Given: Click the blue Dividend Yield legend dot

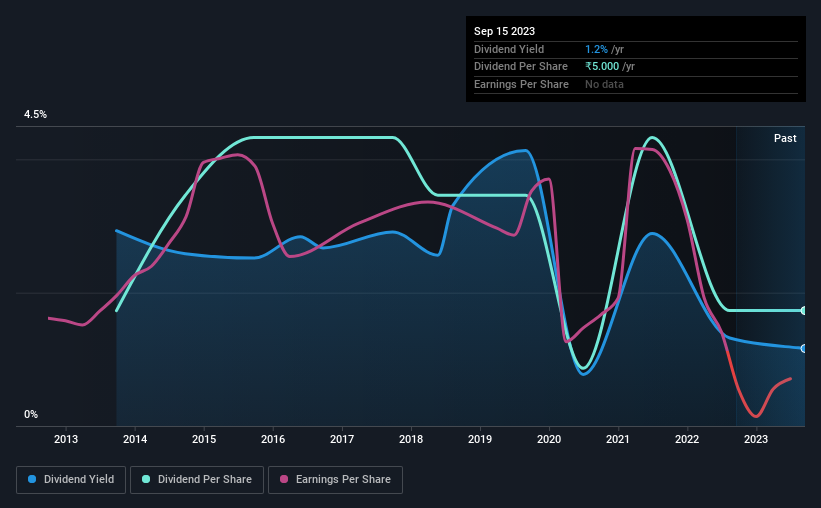Looking at the screenshot, I should [32, 479].
